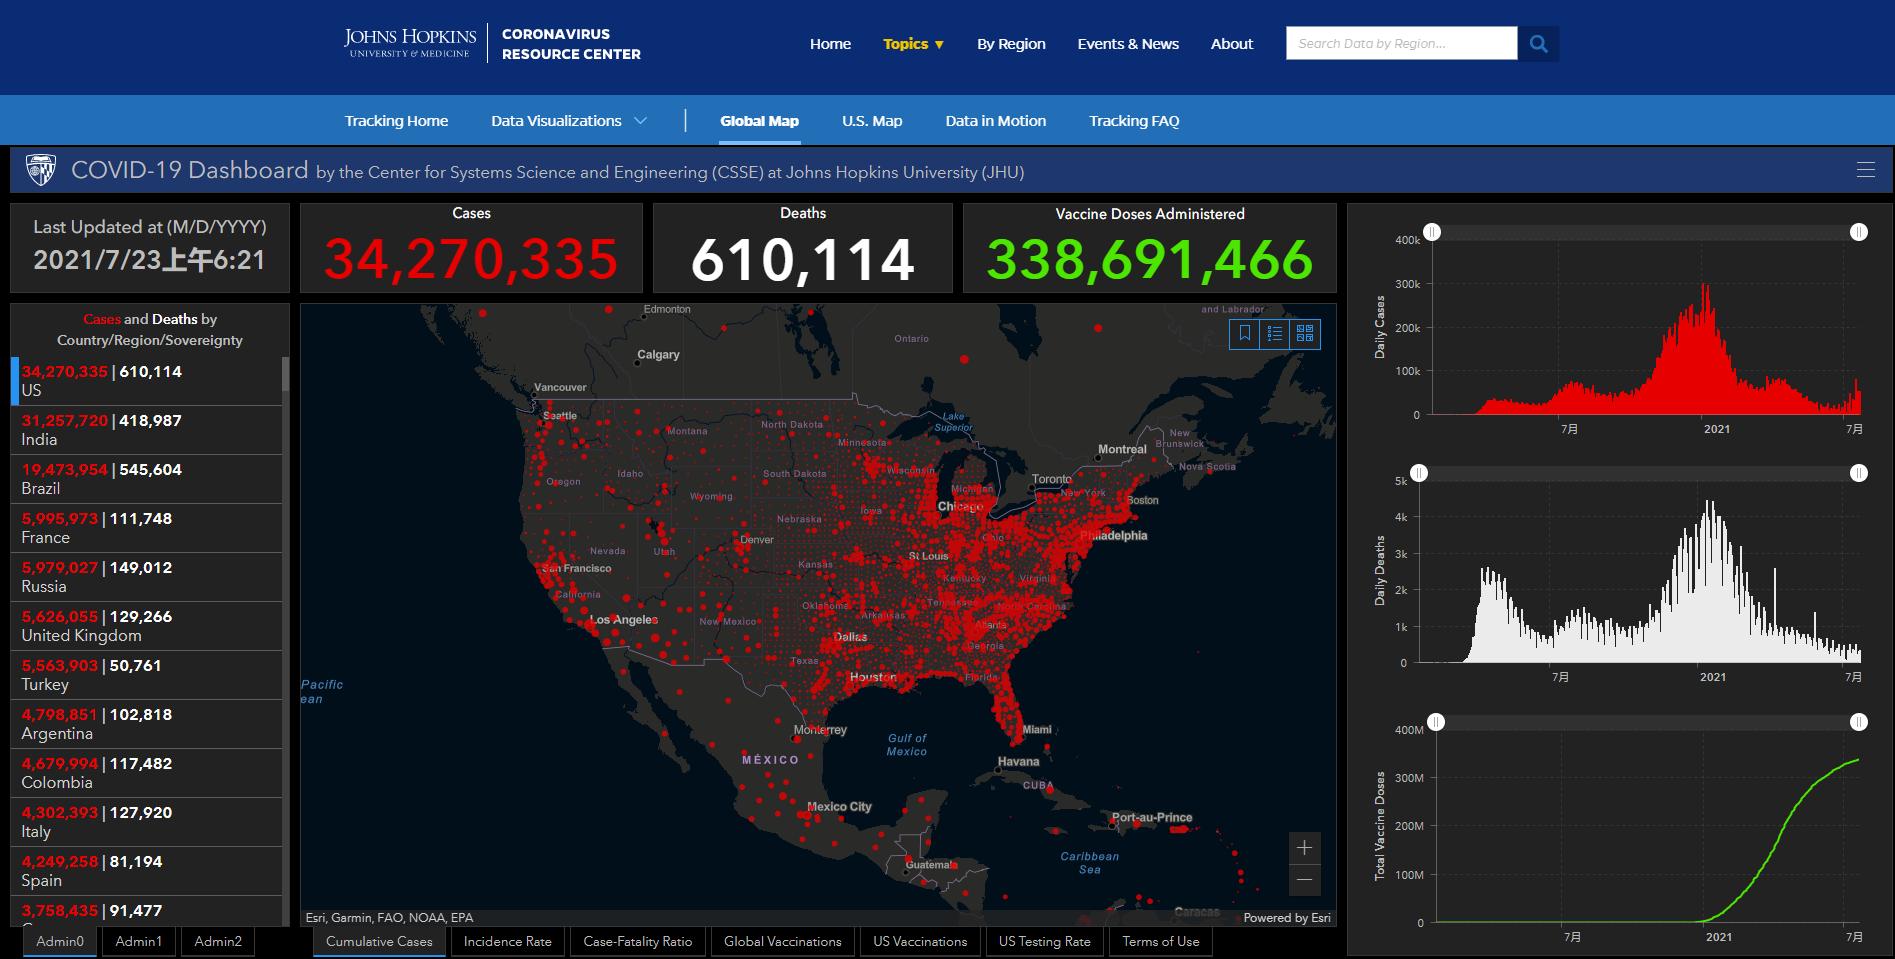This screenshot has height=959, width=1895.
Task: Zoom out with the map minus button
Action: (x=1304, y=880)
